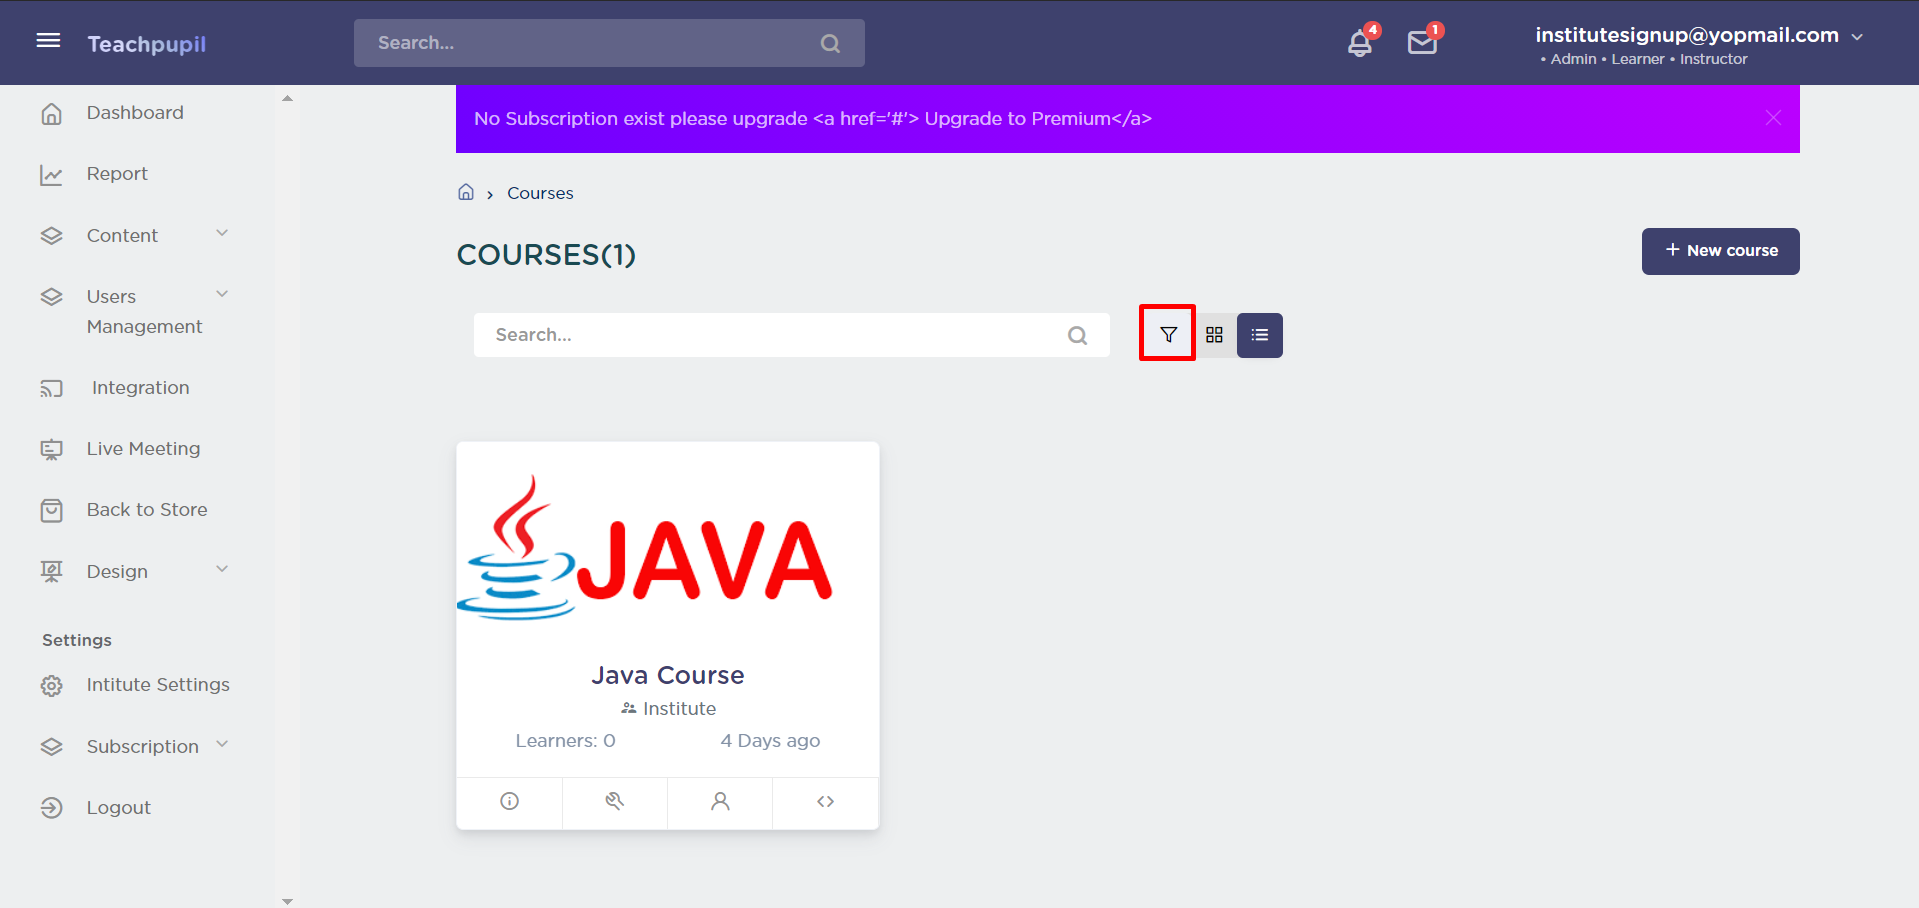Go to Dashboard in the sidebar
Screen dimensions: 1919x908
134,113
